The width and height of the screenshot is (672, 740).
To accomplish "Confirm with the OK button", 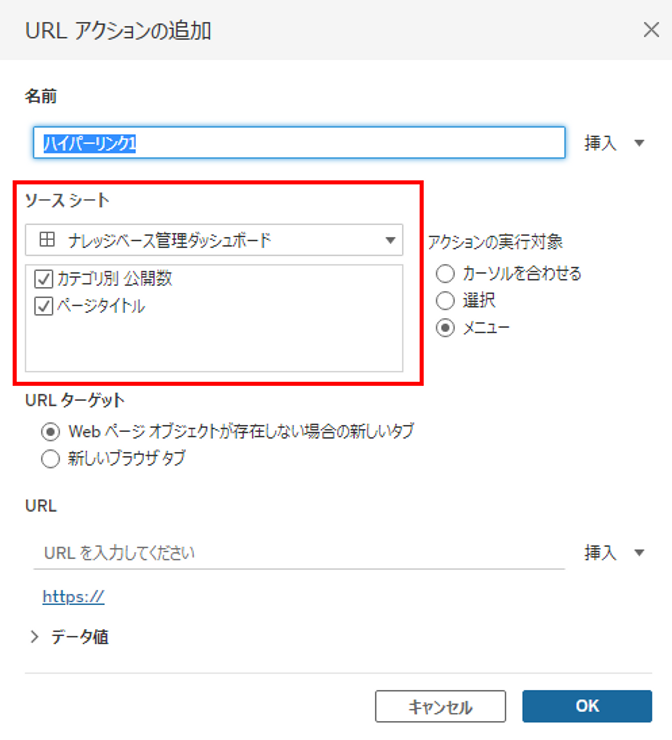I will (x=587, y=706).
